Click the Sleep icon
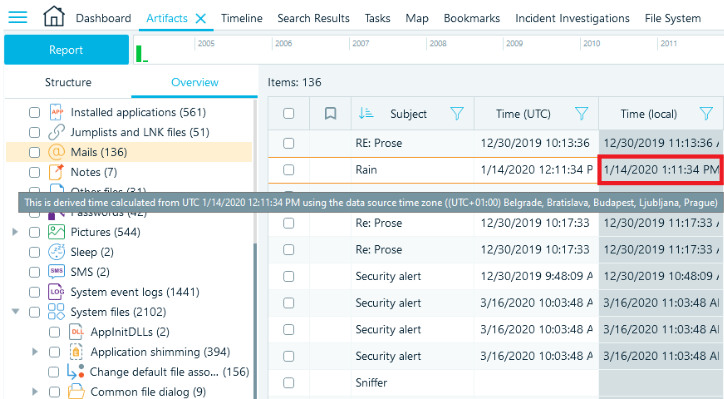This screenshot has width=724, height=399. point(56,252)
